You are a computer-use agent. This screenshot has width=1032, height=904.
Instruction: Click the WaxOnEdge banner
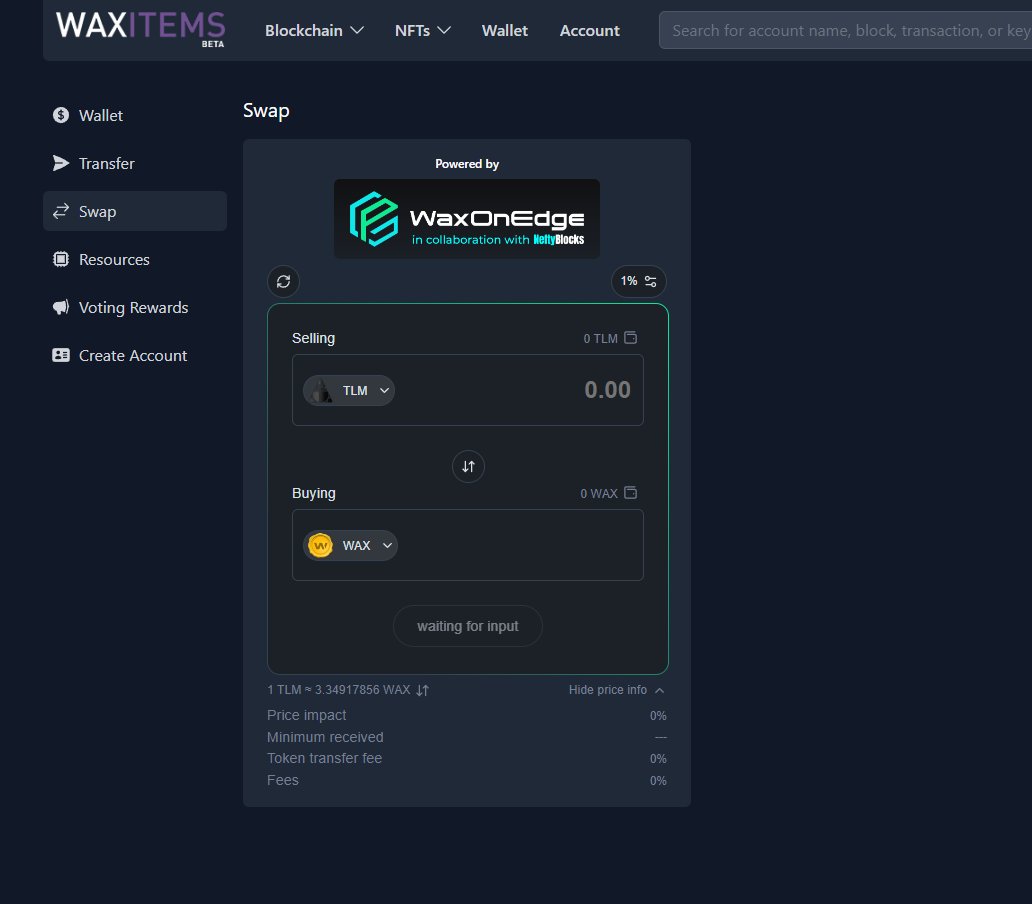[467, 218]
